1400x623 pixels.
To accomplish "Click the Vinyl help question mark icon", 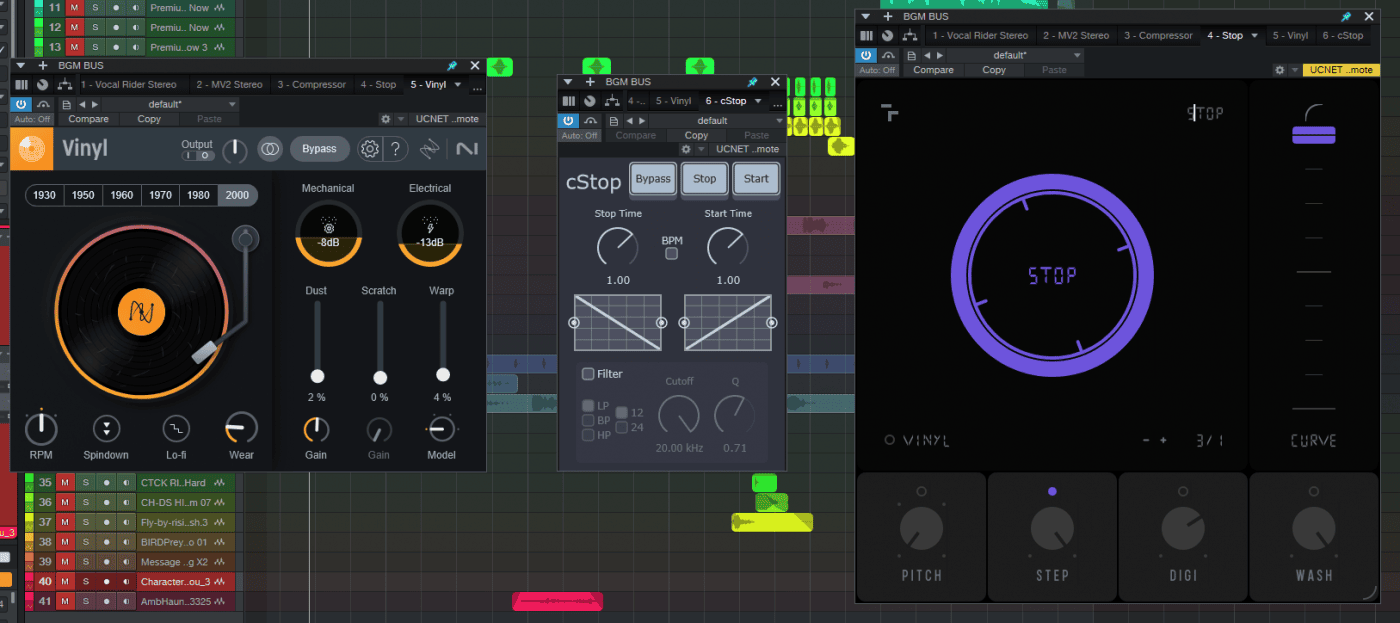I will click(x=396, y=149).
